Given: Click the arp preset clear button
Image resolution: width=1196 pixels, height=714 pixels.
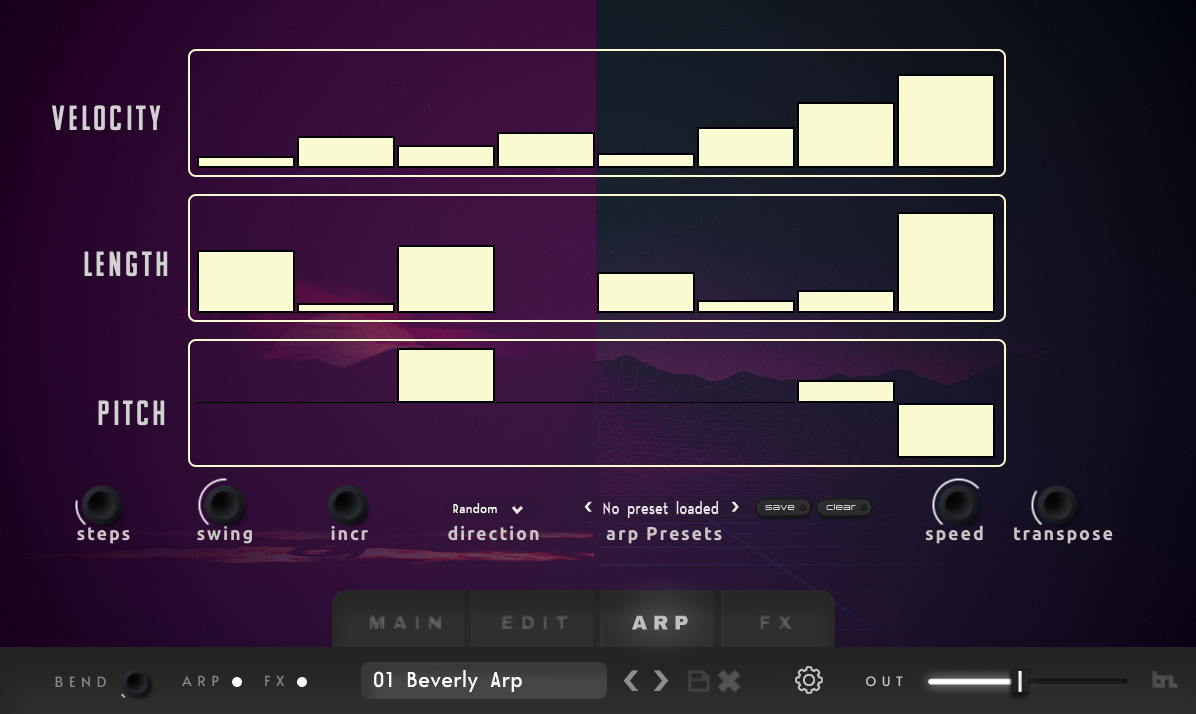Looking at the screenshot, I should (x=844, y=507).
